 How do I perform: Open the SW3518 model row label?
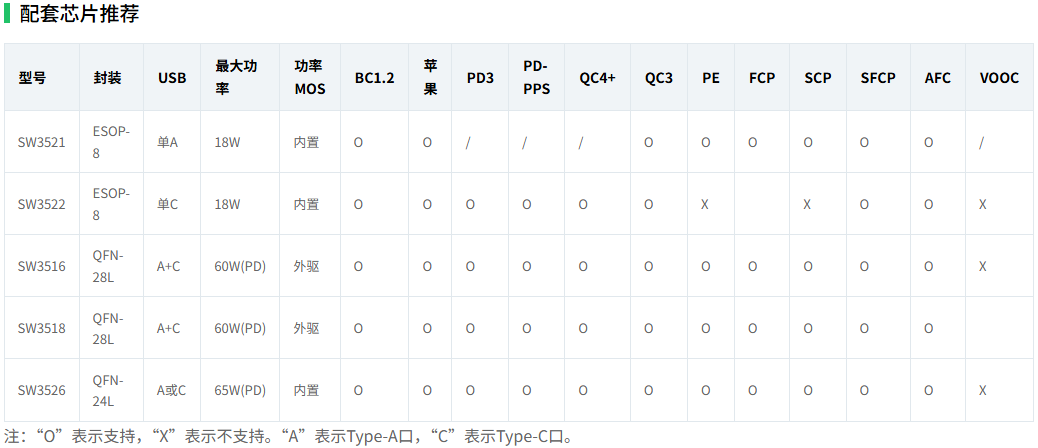pyautogui.click(x=41, y=328)
